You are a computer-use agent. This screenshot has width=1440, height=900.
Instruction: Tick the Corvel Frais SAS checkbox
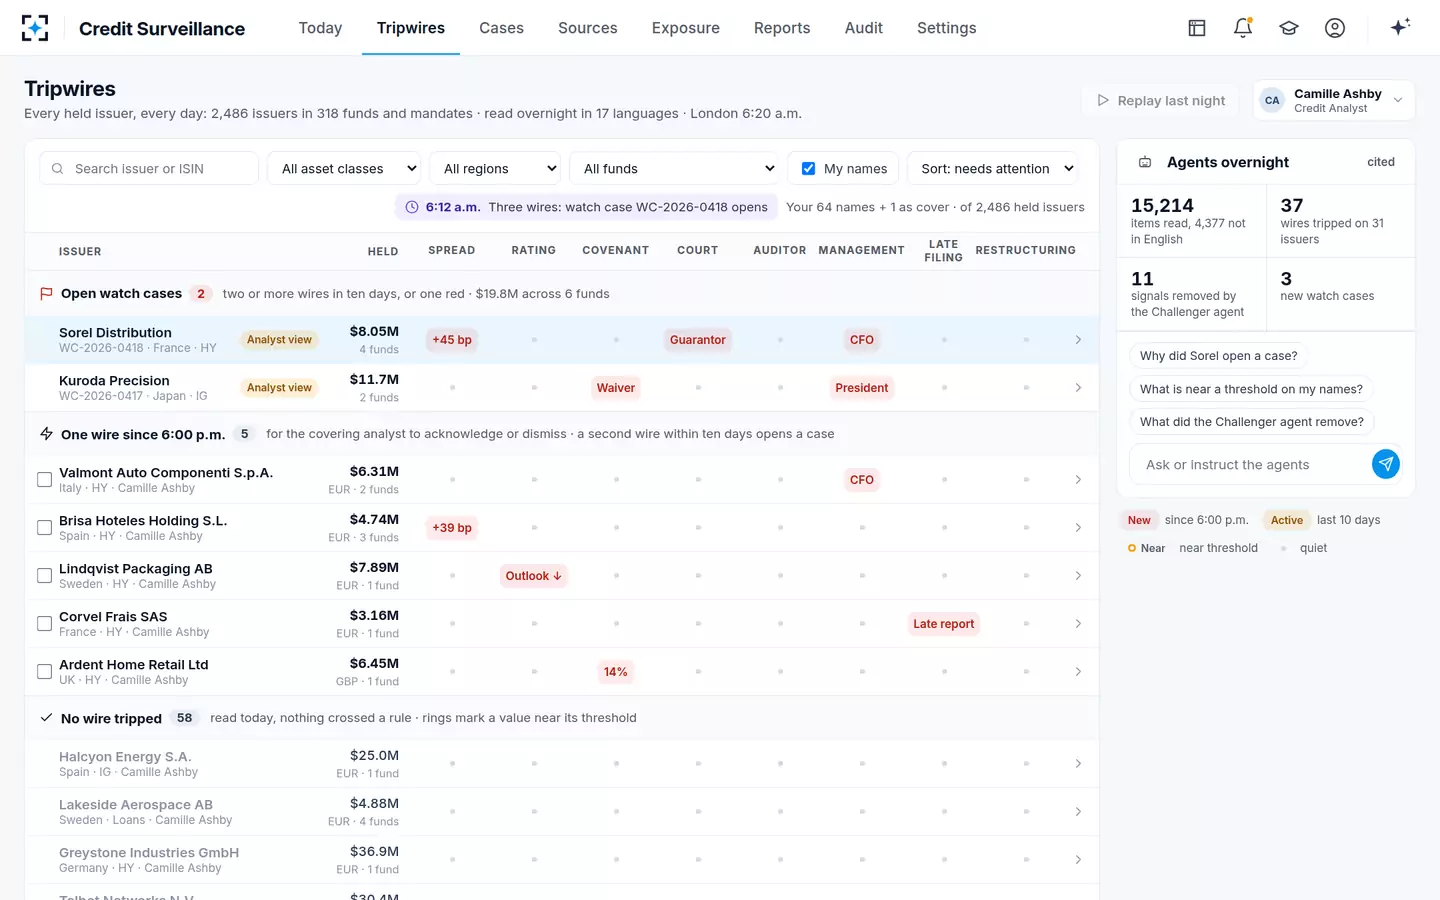pyautogui.click(x=44, y=624)
